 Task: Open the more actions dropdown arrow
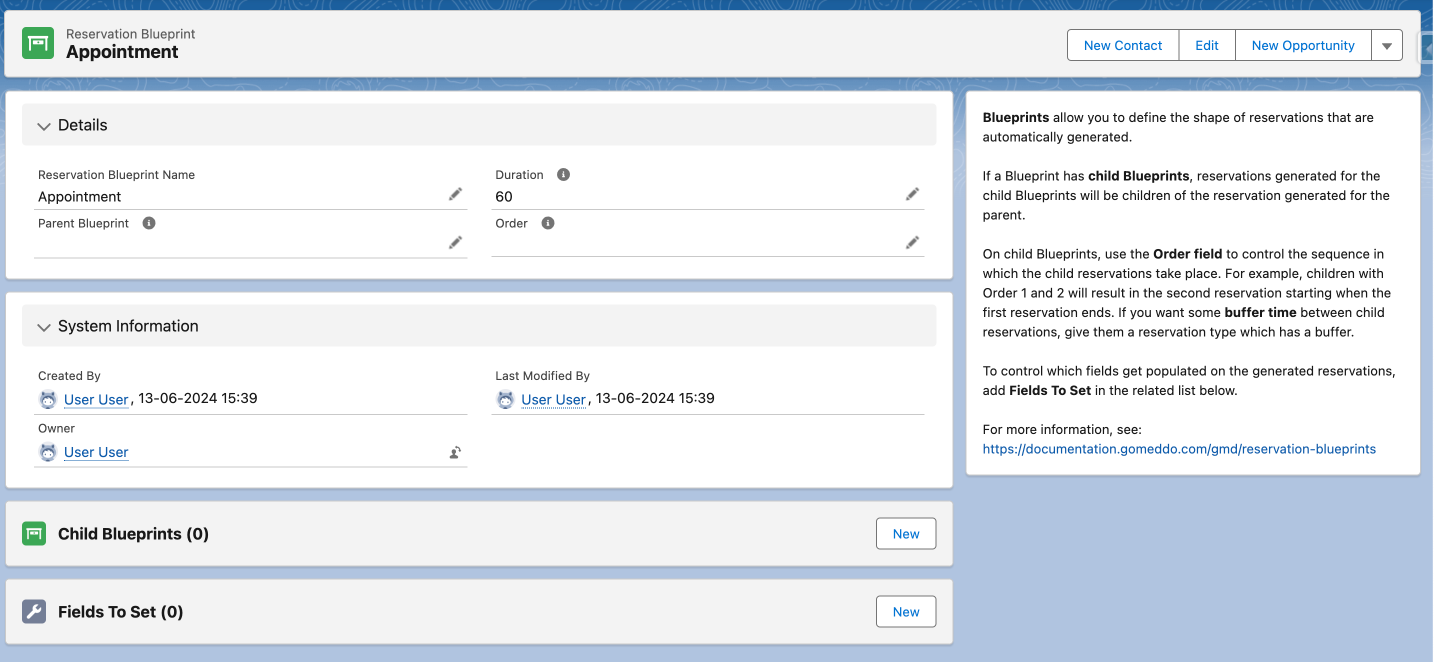1387,46
